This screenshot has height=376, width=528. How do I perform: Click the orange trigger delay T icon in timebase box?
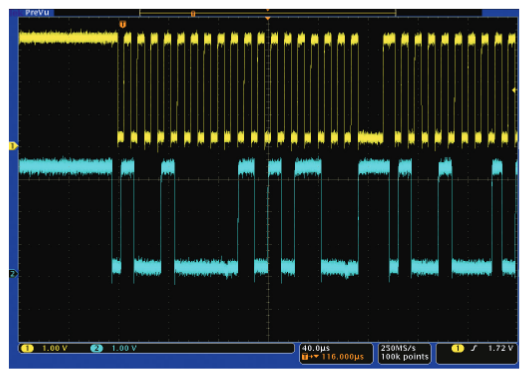point(305,357)
